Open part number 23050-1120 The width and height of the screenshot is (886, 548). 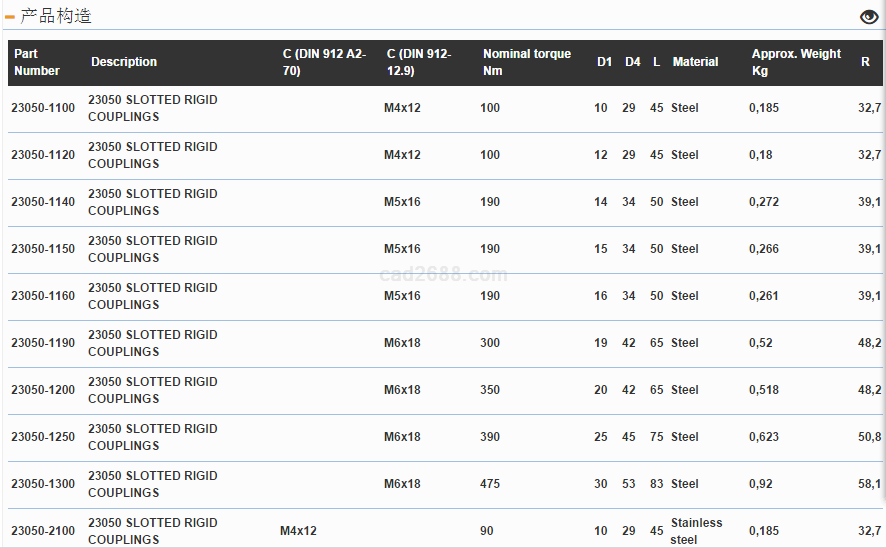[x=43, y=155]
